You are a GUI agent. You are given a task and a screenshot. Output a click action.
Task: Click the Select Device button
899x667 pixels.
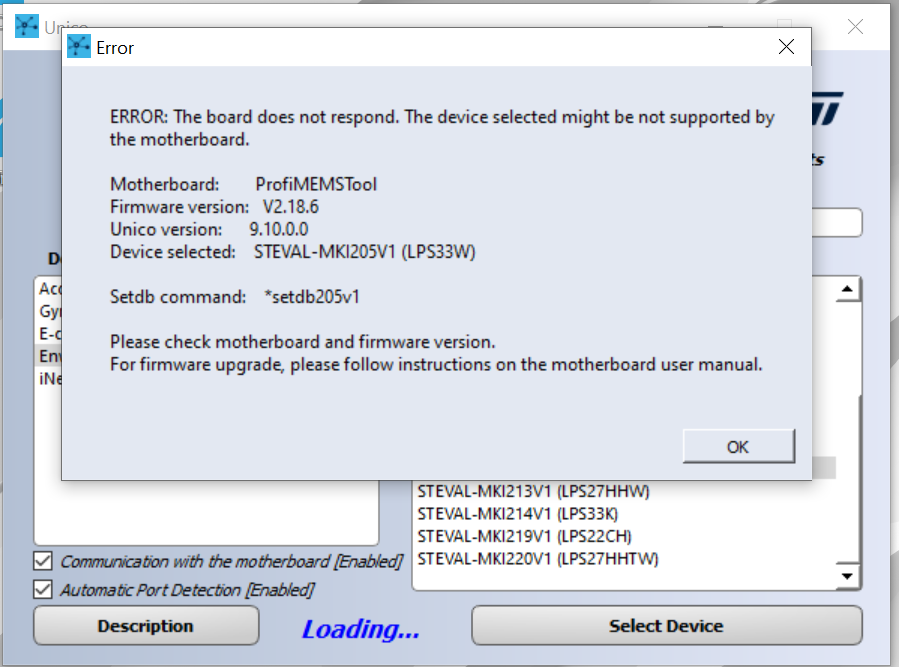pyautogui.click(x=666, y=626)
